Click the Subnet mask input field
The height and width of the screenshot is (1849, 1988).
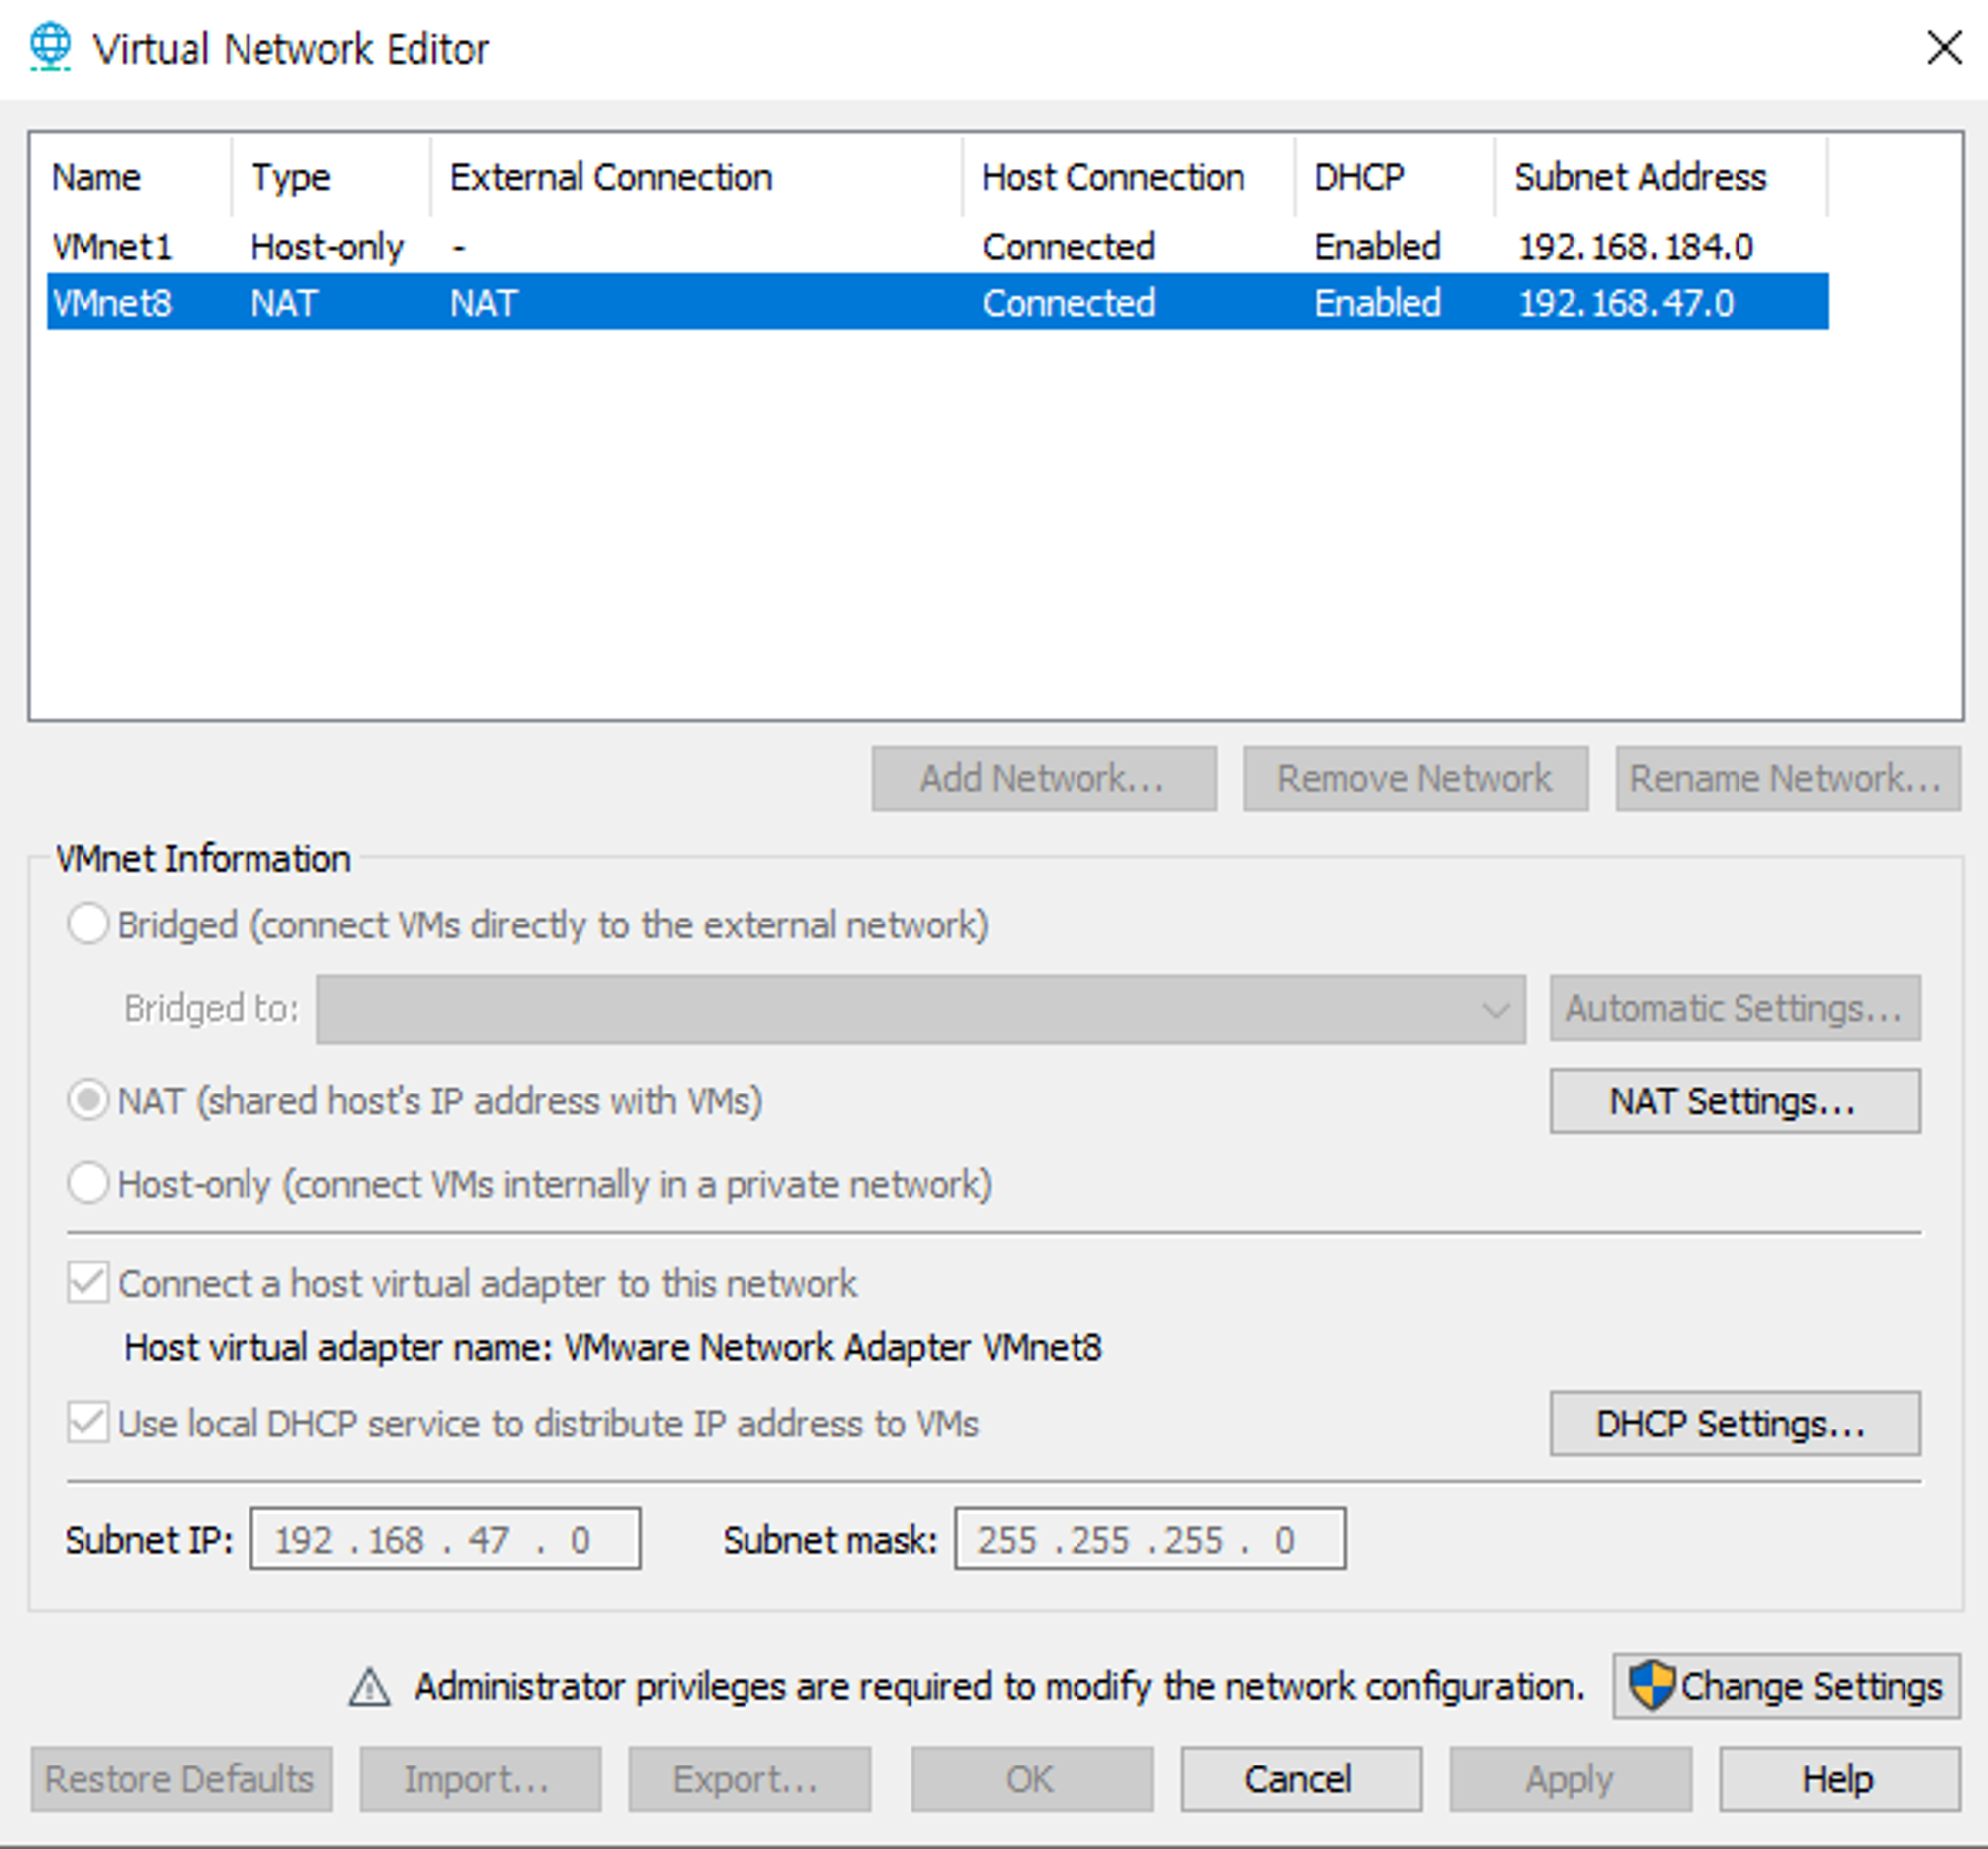coord(1149,1539)
